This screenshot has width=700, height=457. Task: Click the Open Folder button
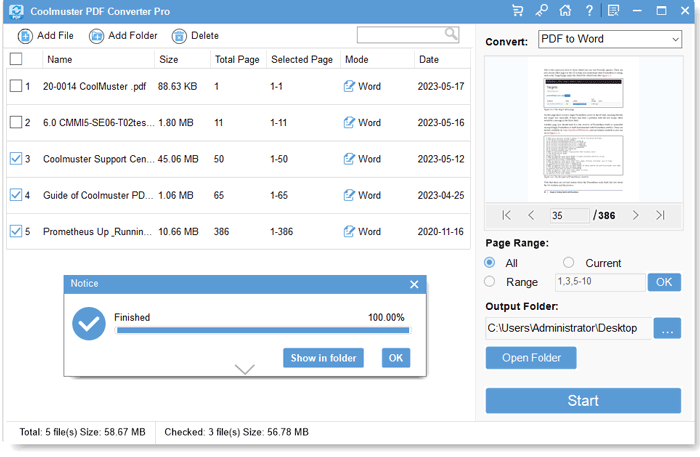click(x=531, y=358)
